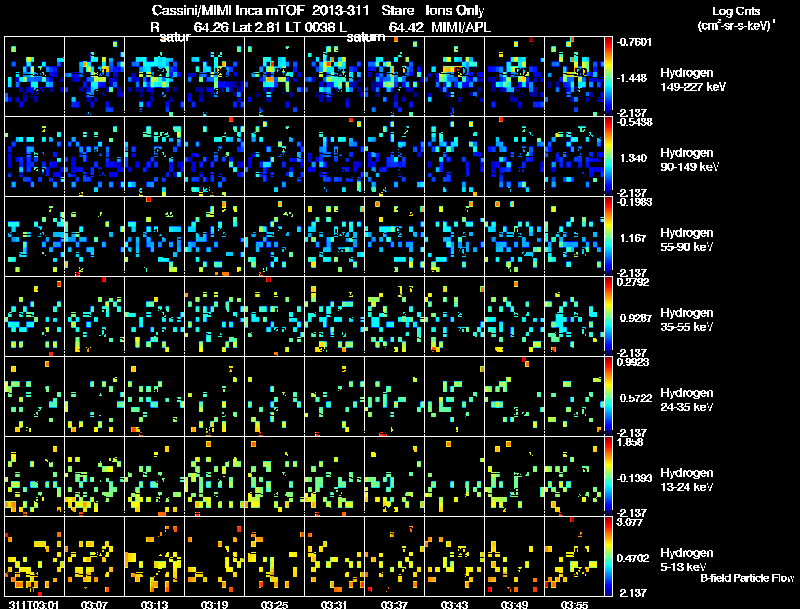Select first 149-227 keV panel at 311T03:01
Screen dimensions: 800x609
point(34,76)
